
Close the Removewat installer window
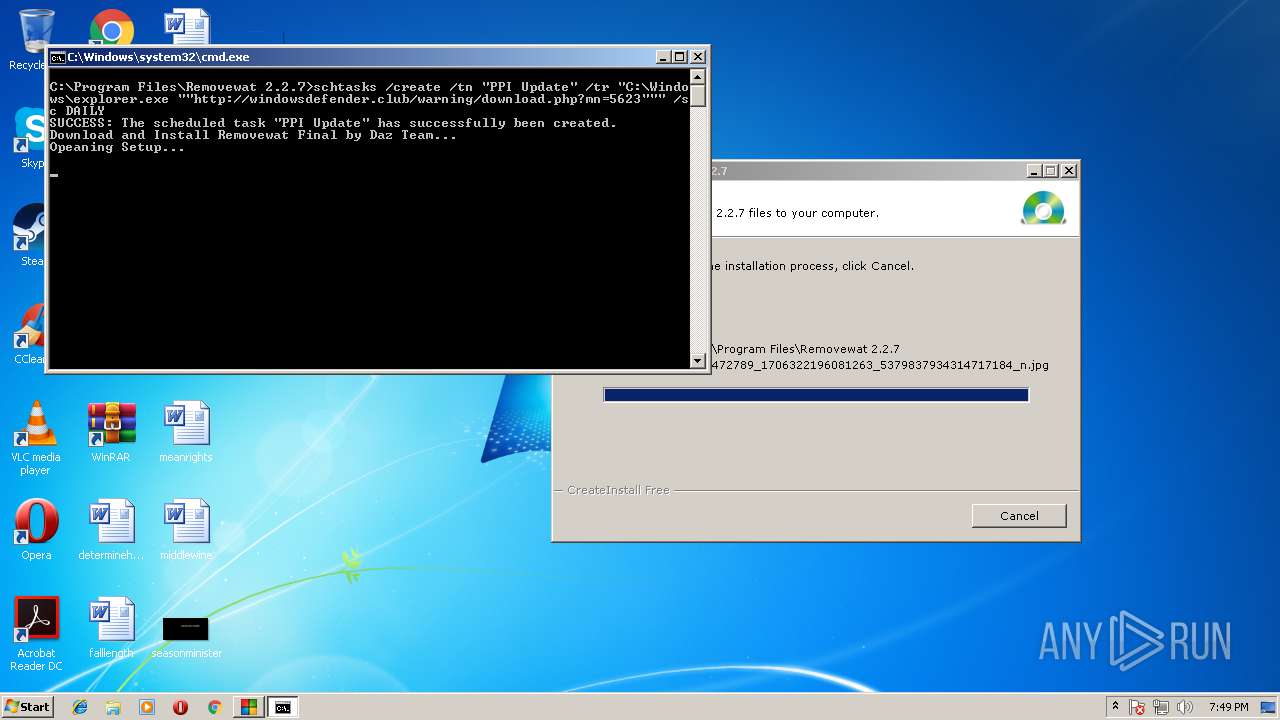pyautogui.click(x=1069, y=171)
